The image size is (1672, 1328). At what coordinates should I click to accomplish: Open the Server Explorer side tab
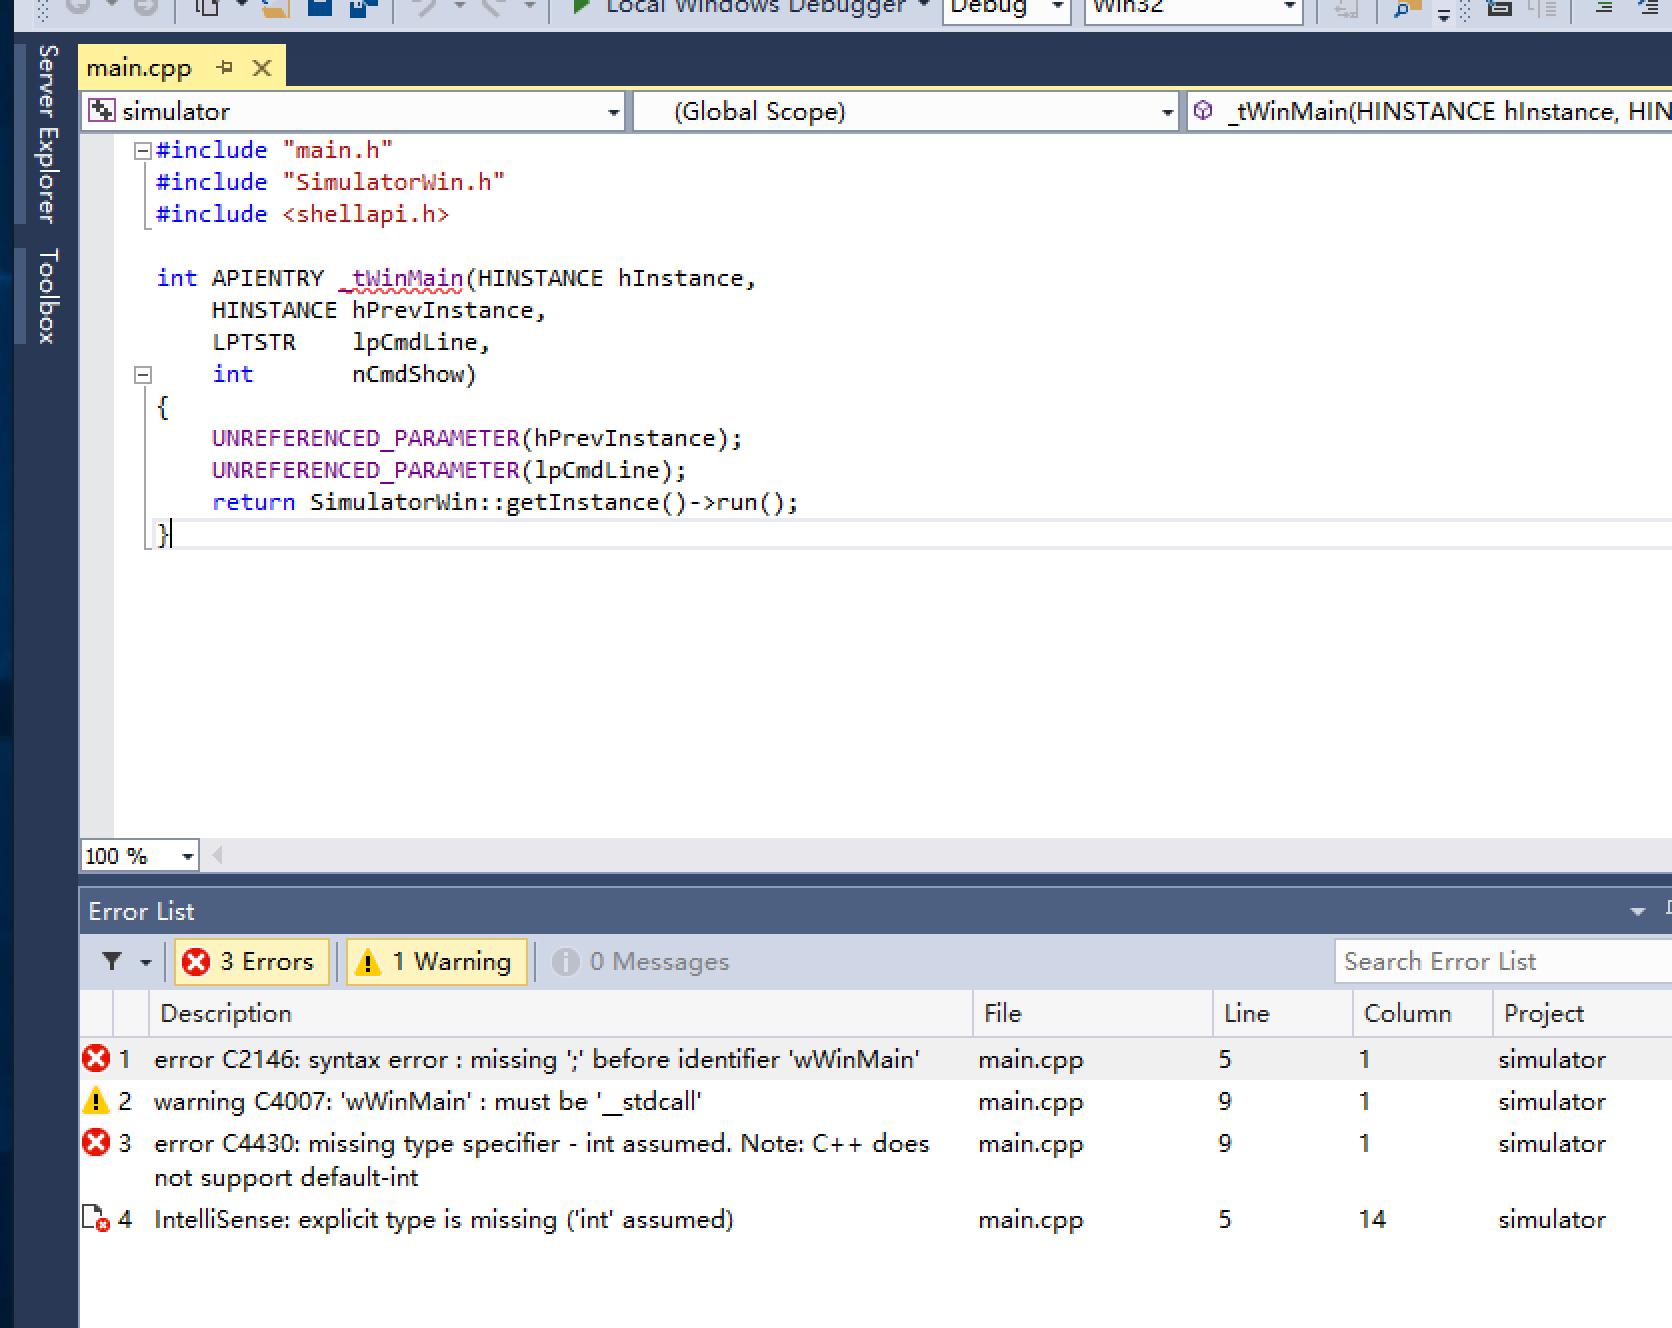tap(47, 133)
